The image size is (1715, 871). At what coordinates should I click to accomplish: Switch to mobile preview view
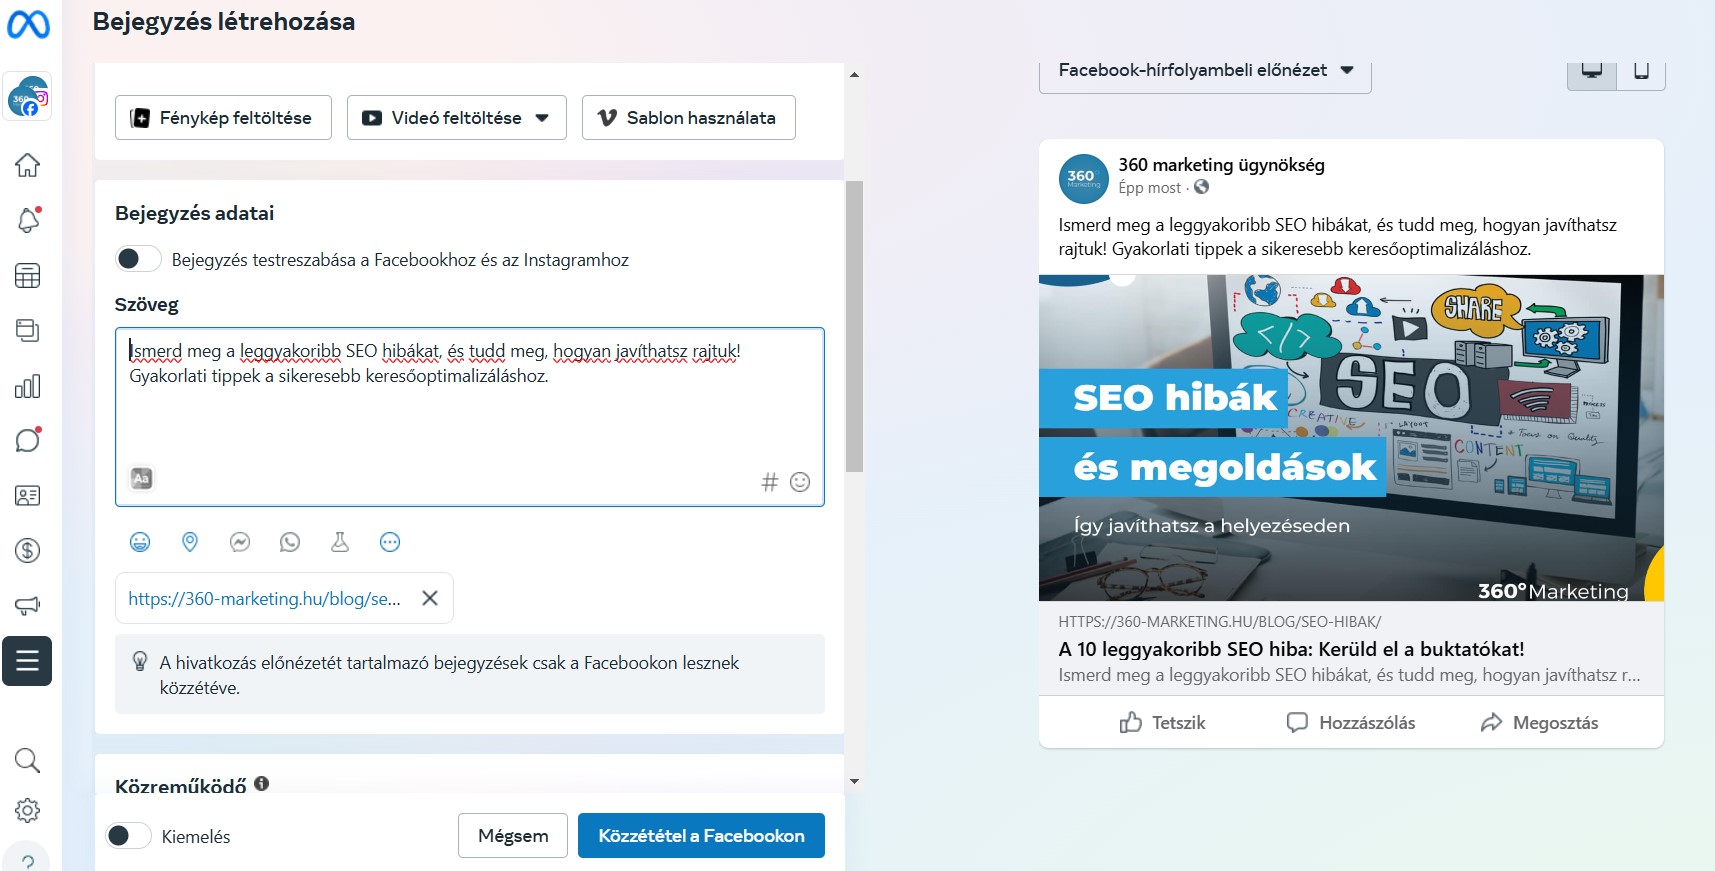[1641, 71]
